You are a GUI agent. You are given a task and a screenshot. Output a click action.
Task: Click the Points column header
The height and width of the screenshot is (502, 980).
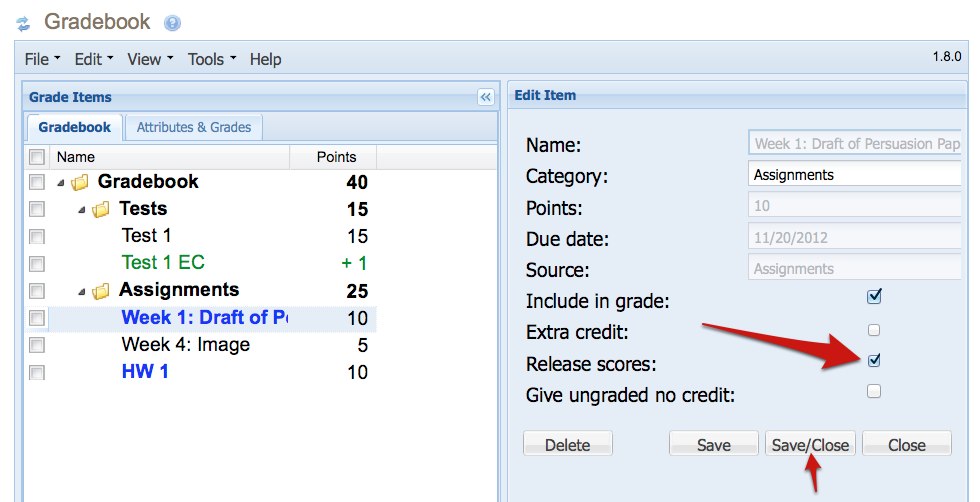336,157
